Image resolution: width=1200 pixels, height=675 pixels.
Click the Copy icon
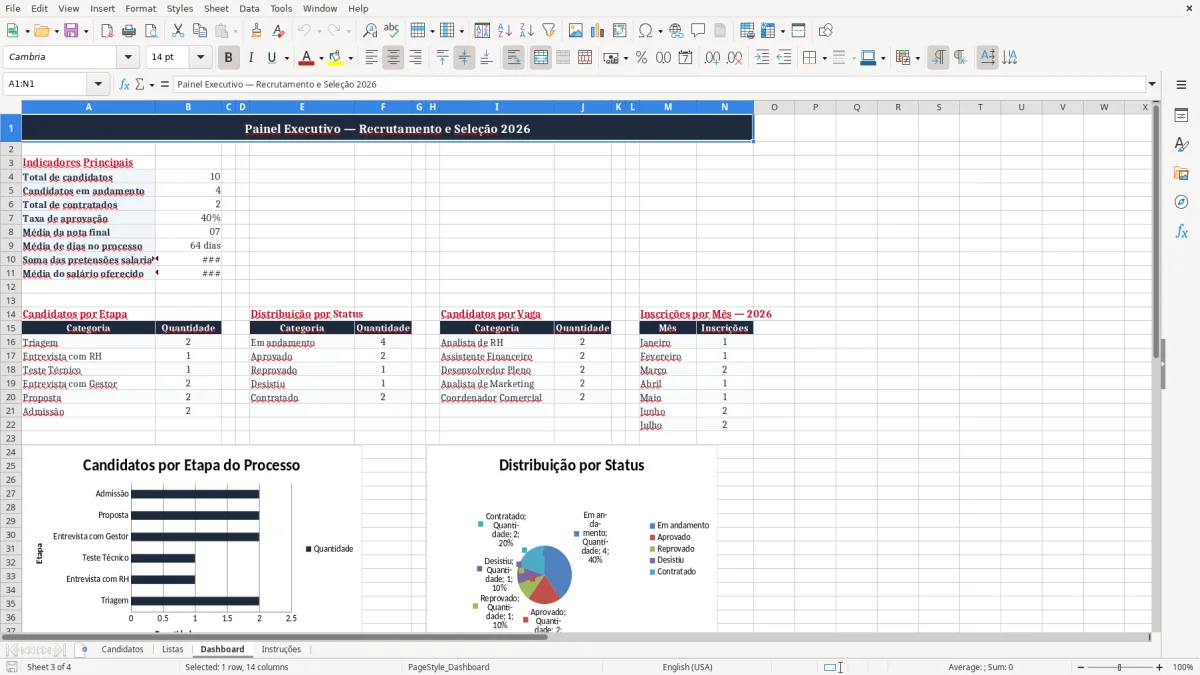tap(200, 31)
